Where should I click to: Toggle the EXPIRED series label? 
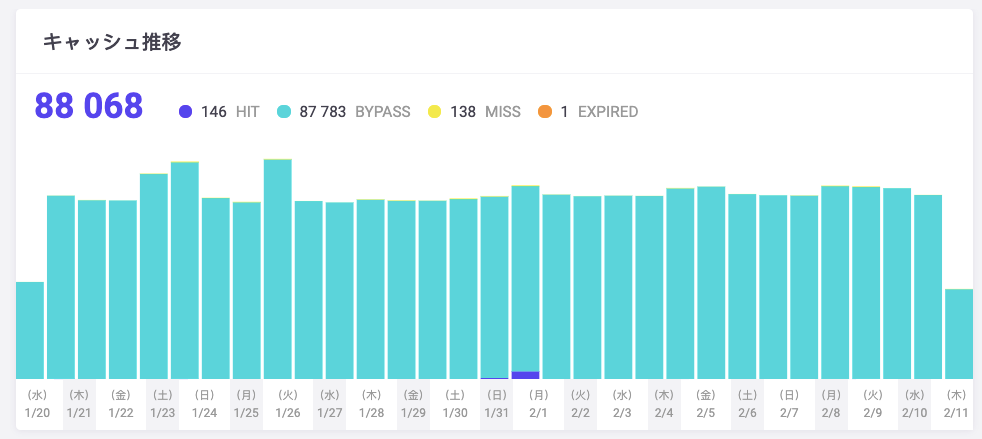tap(607, 112)
